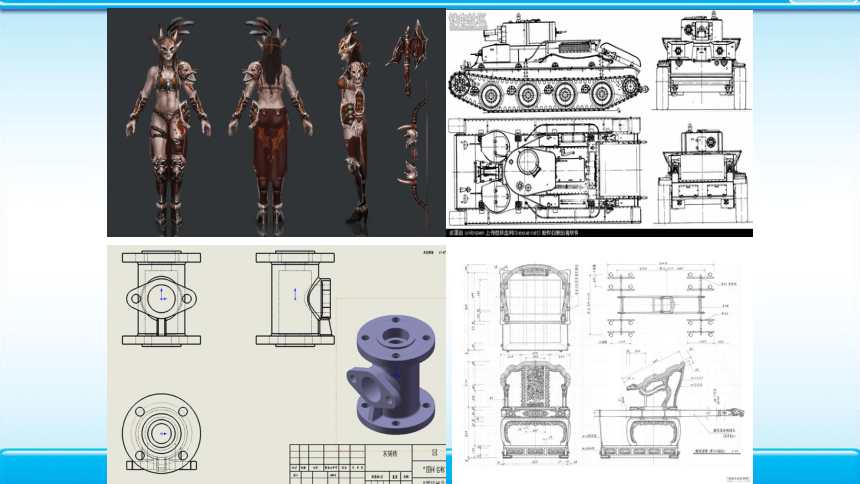Open the 3D game character model image
The image size is (860, 484).
[276, 122]
